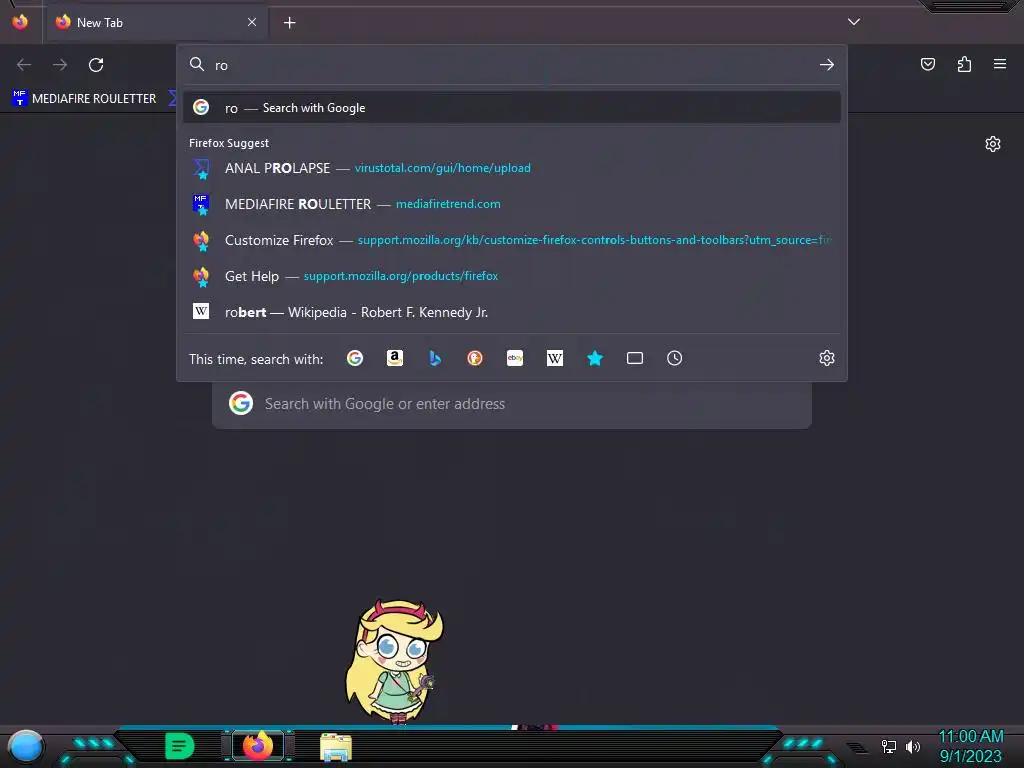Open volume speaker icon in tray
1024x768 pixels.
coord(913,746)
